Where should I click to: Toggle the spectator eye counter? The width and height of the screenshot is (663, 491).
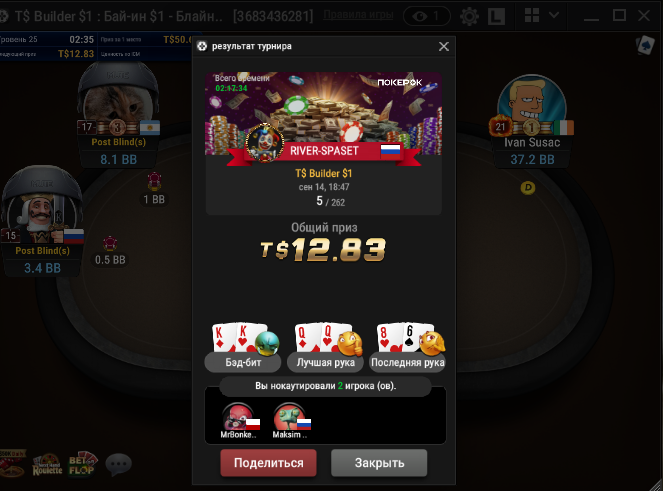[426, 16]
